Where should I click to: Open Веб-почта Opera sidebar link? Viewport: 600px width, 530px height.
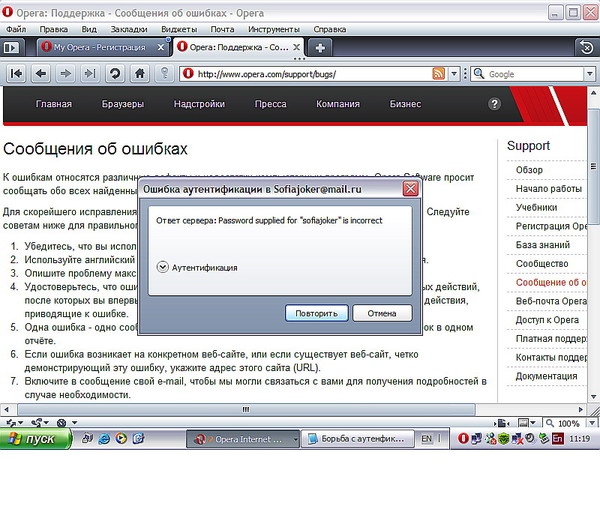tap(551, 301)
